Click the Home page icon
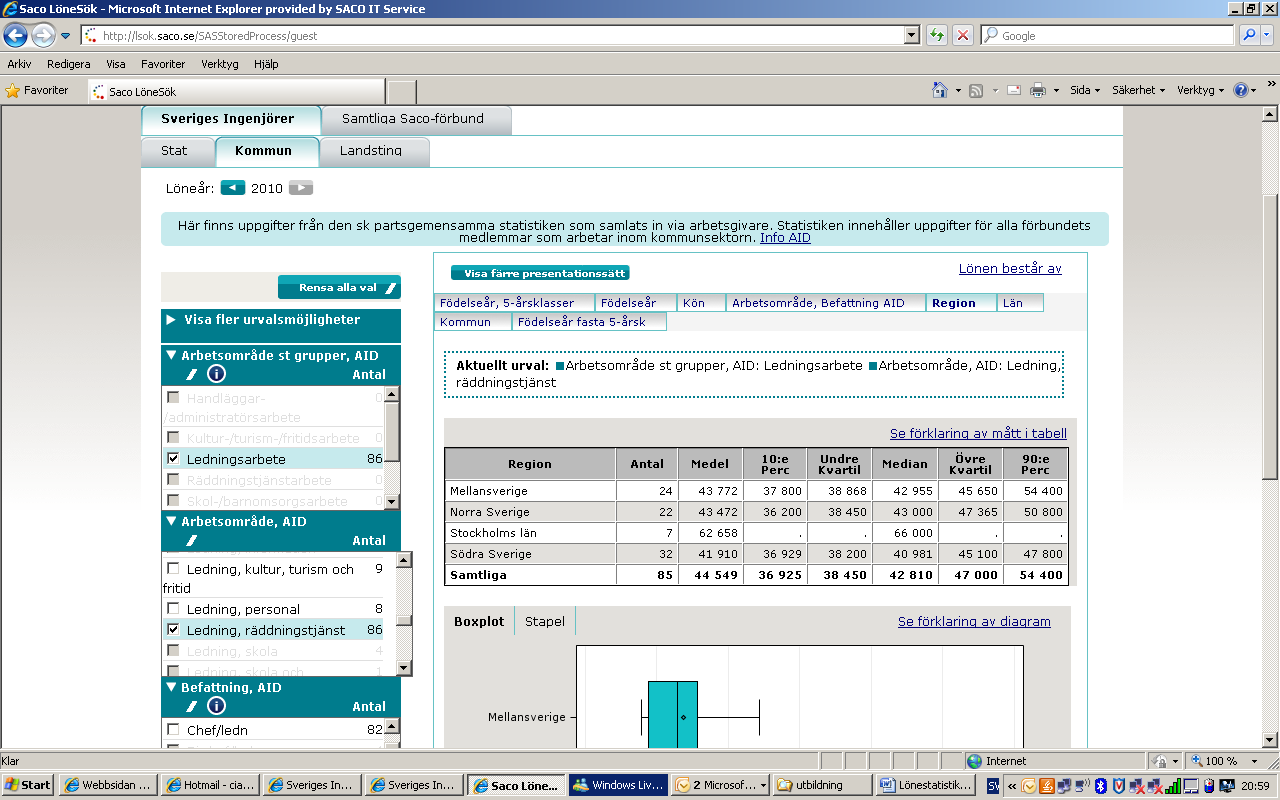This screenshot has width=1280, height=800. pyautogui.click(x=940, y=90)
